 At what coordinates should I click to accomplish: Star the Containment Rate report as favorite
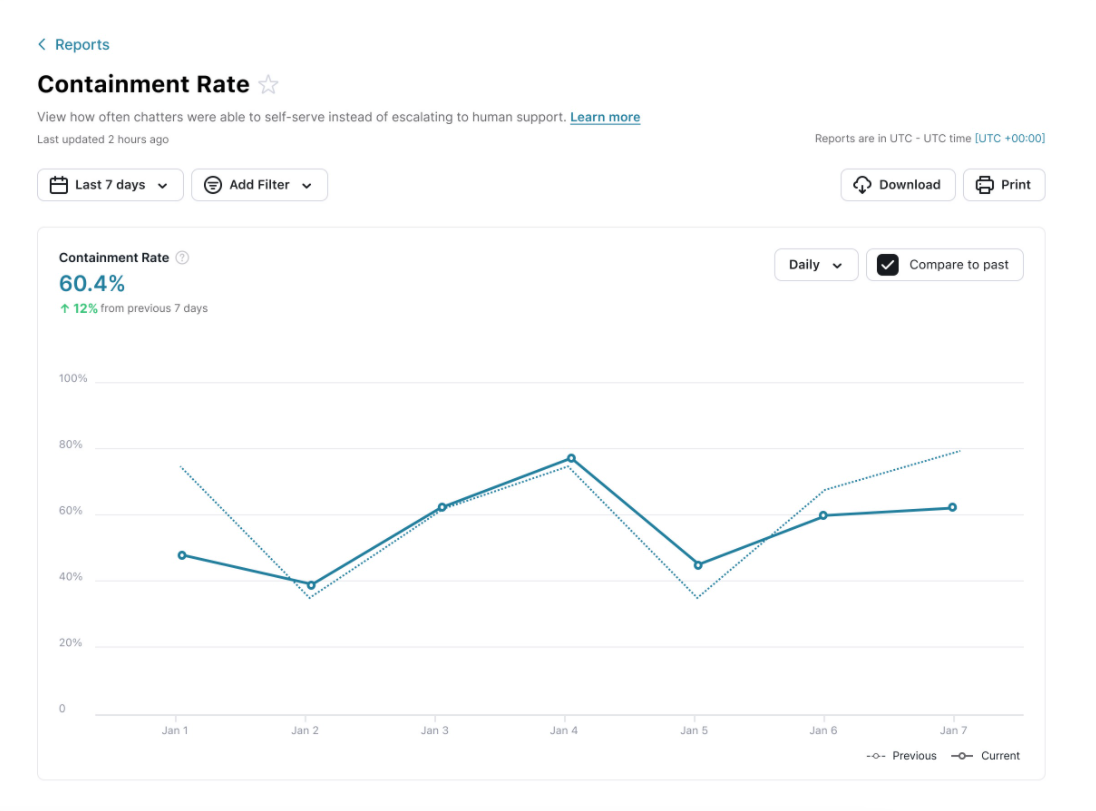268,85
